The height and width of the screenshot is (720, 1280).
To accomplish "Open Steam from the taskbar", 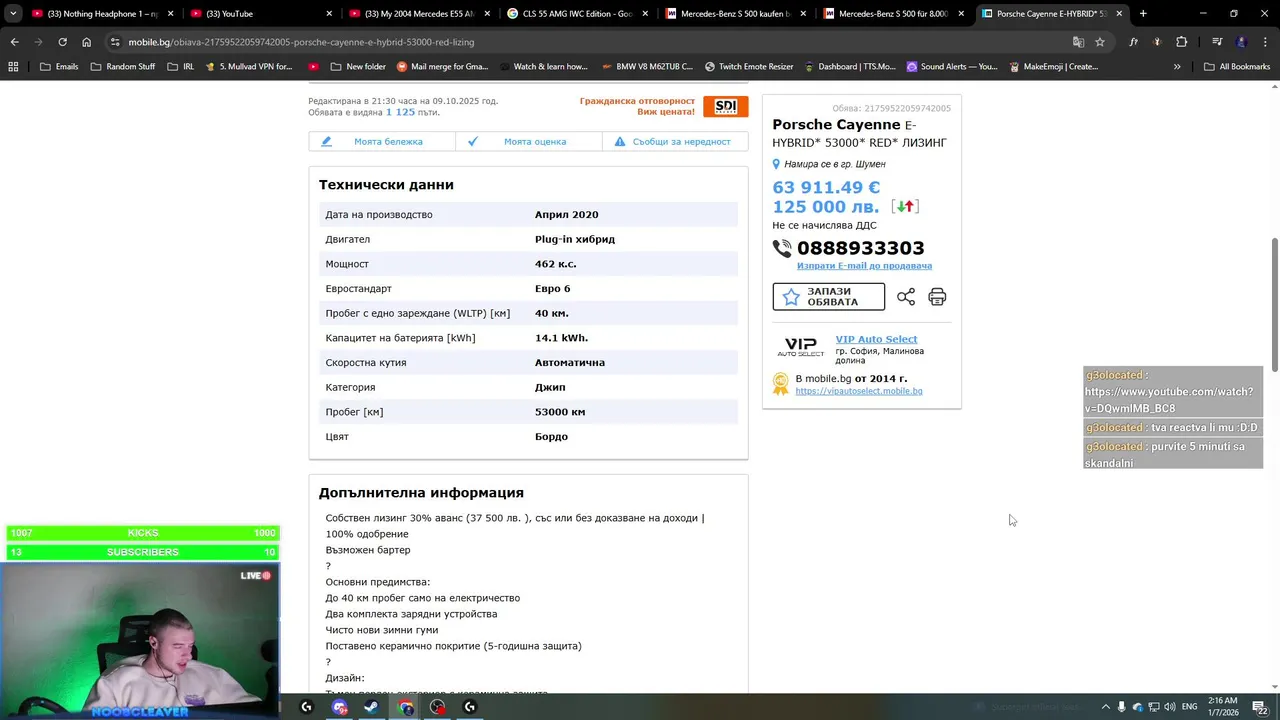I will 371,707.
